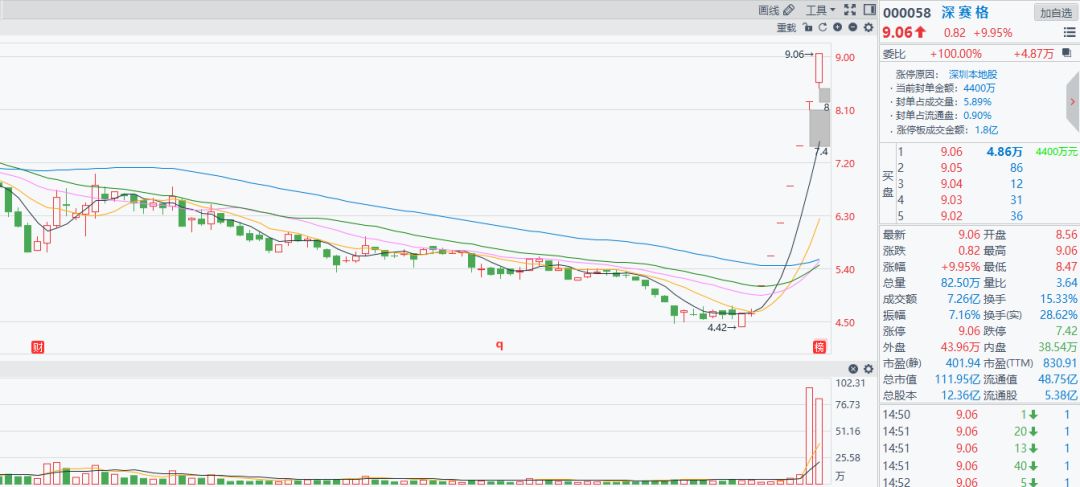Select the 14:52 trade tick row
The width and height of the screenshot is (1080, 487).
pyautogui.click(x=981, y=482)
